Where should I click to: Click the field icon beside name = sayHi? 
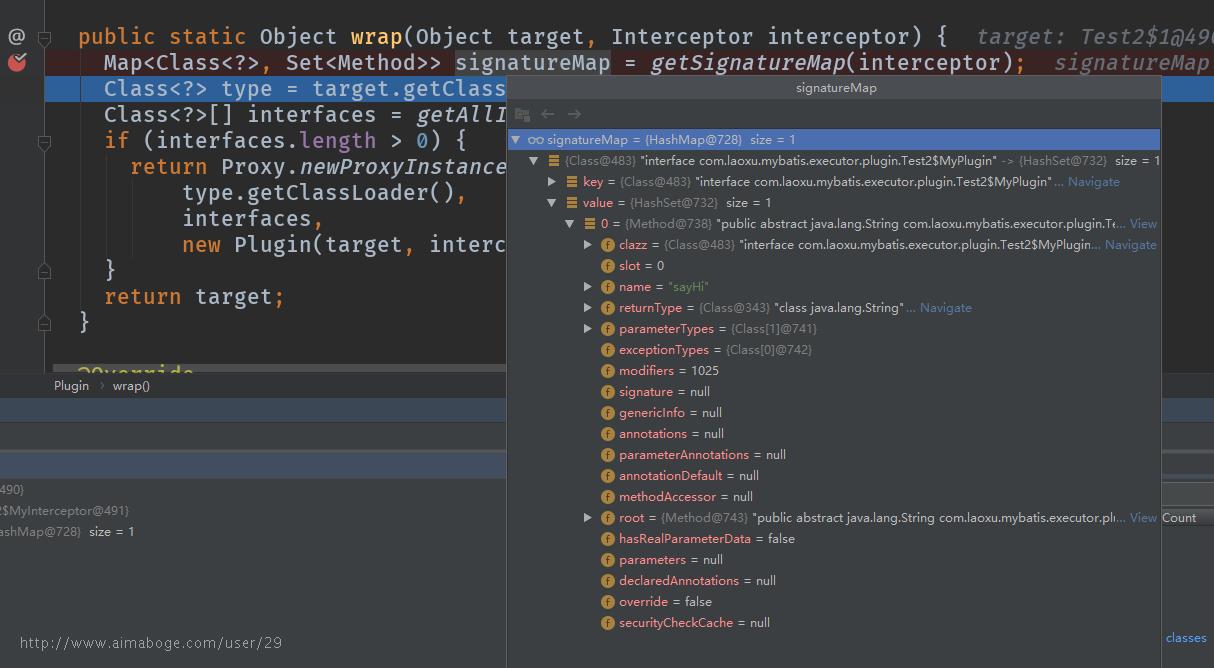(608, 287)
